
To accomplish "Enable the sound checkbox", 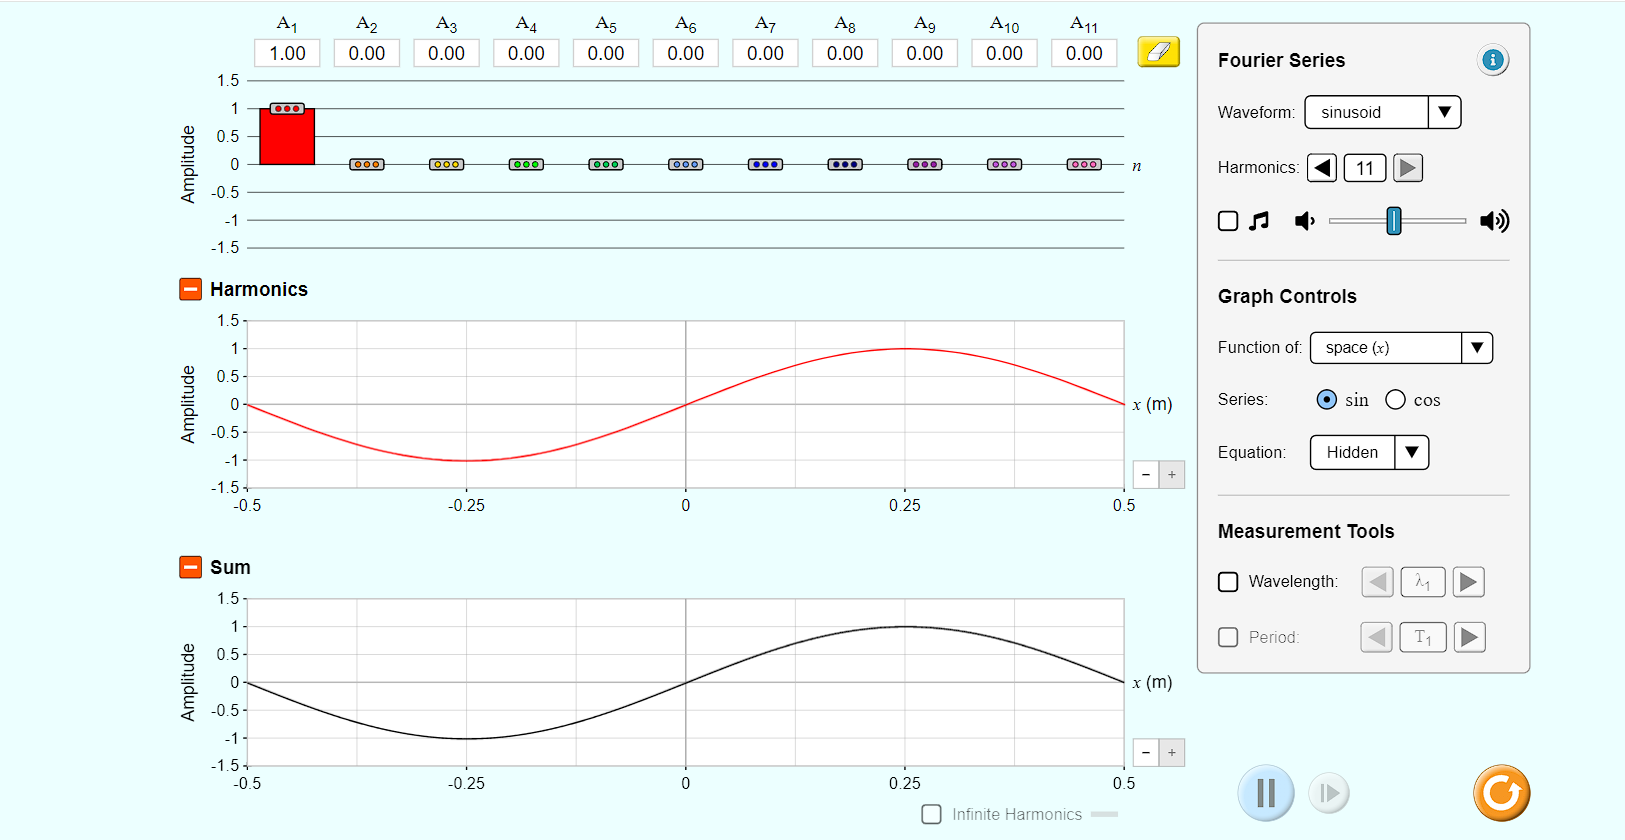I will click(1228, 221).
